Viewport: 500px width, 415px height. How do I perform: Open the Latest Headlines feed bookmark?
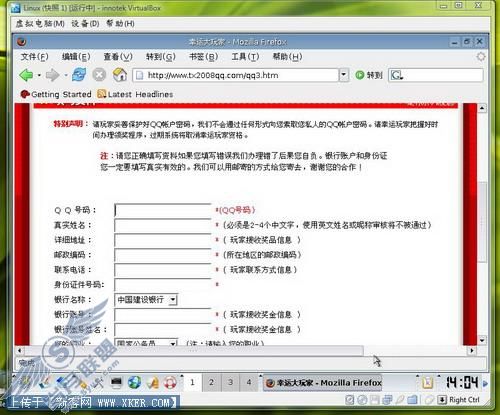135,94
